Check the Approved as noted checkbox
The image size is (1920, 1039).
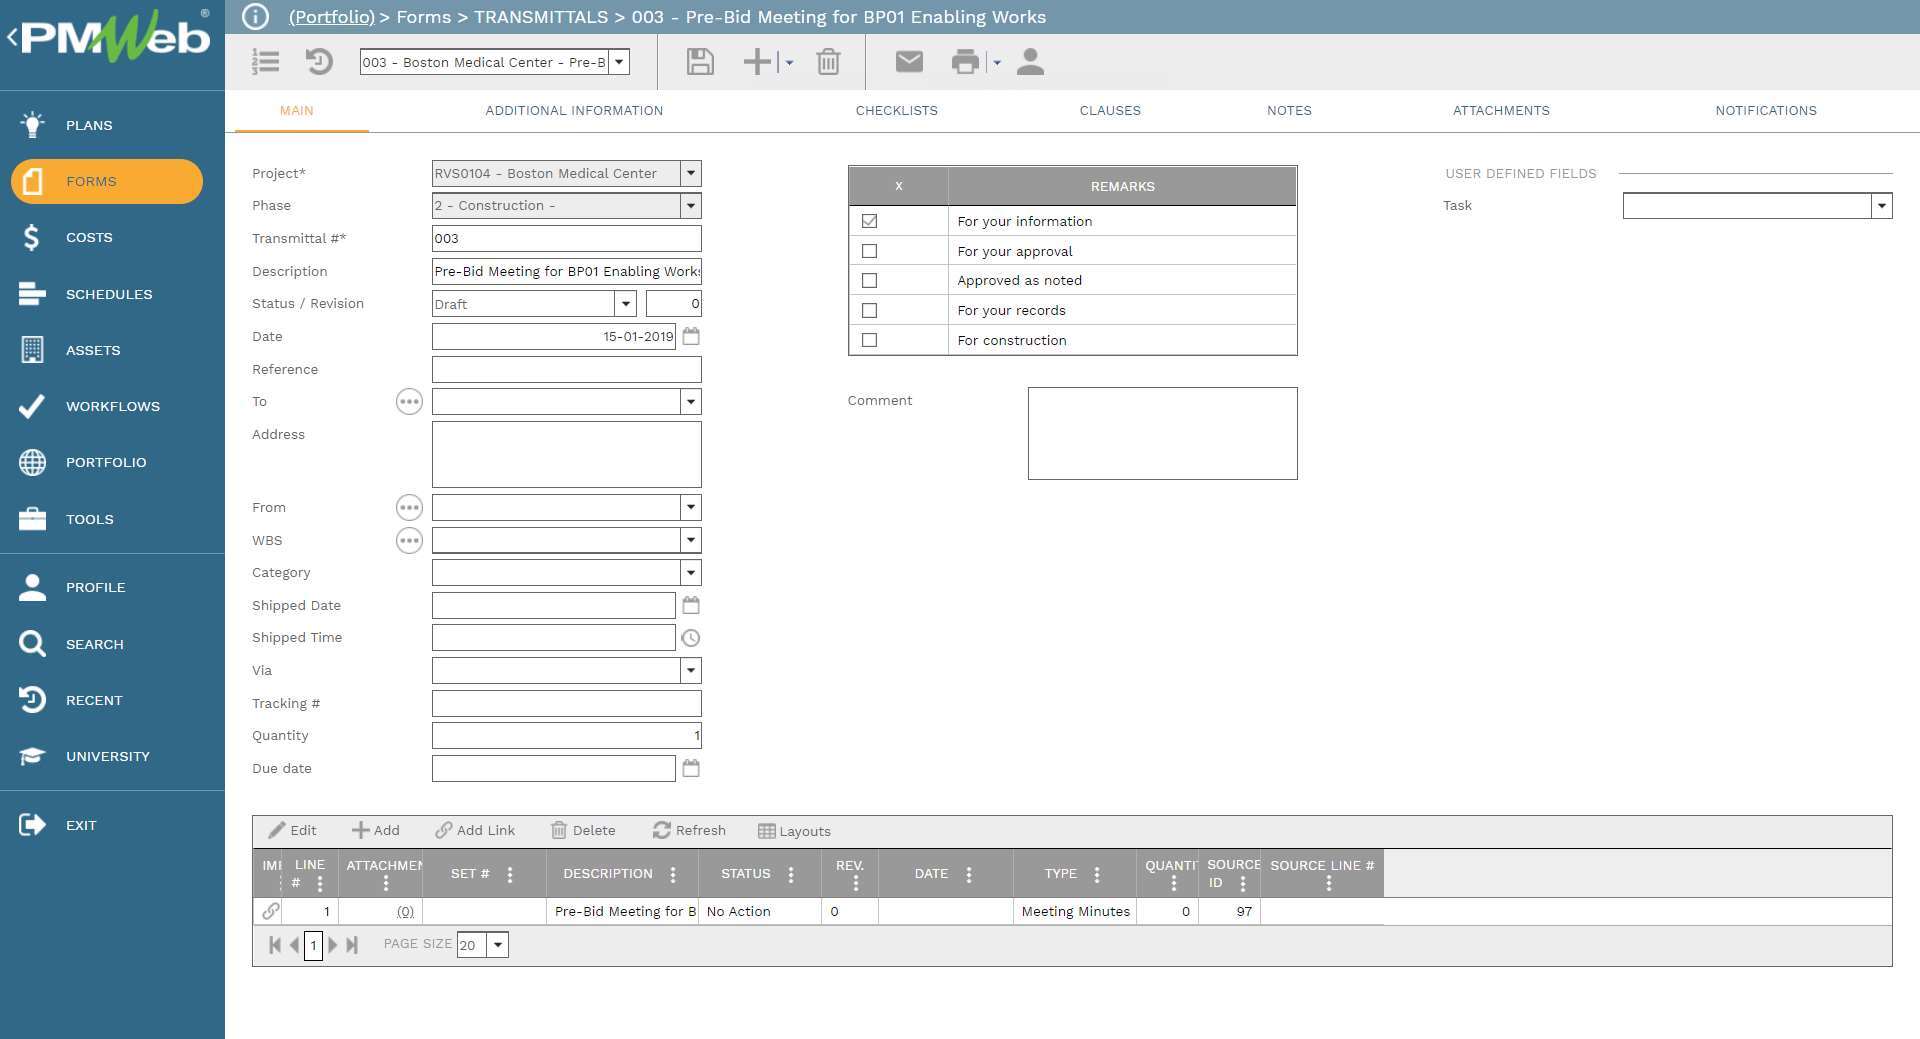869,281
